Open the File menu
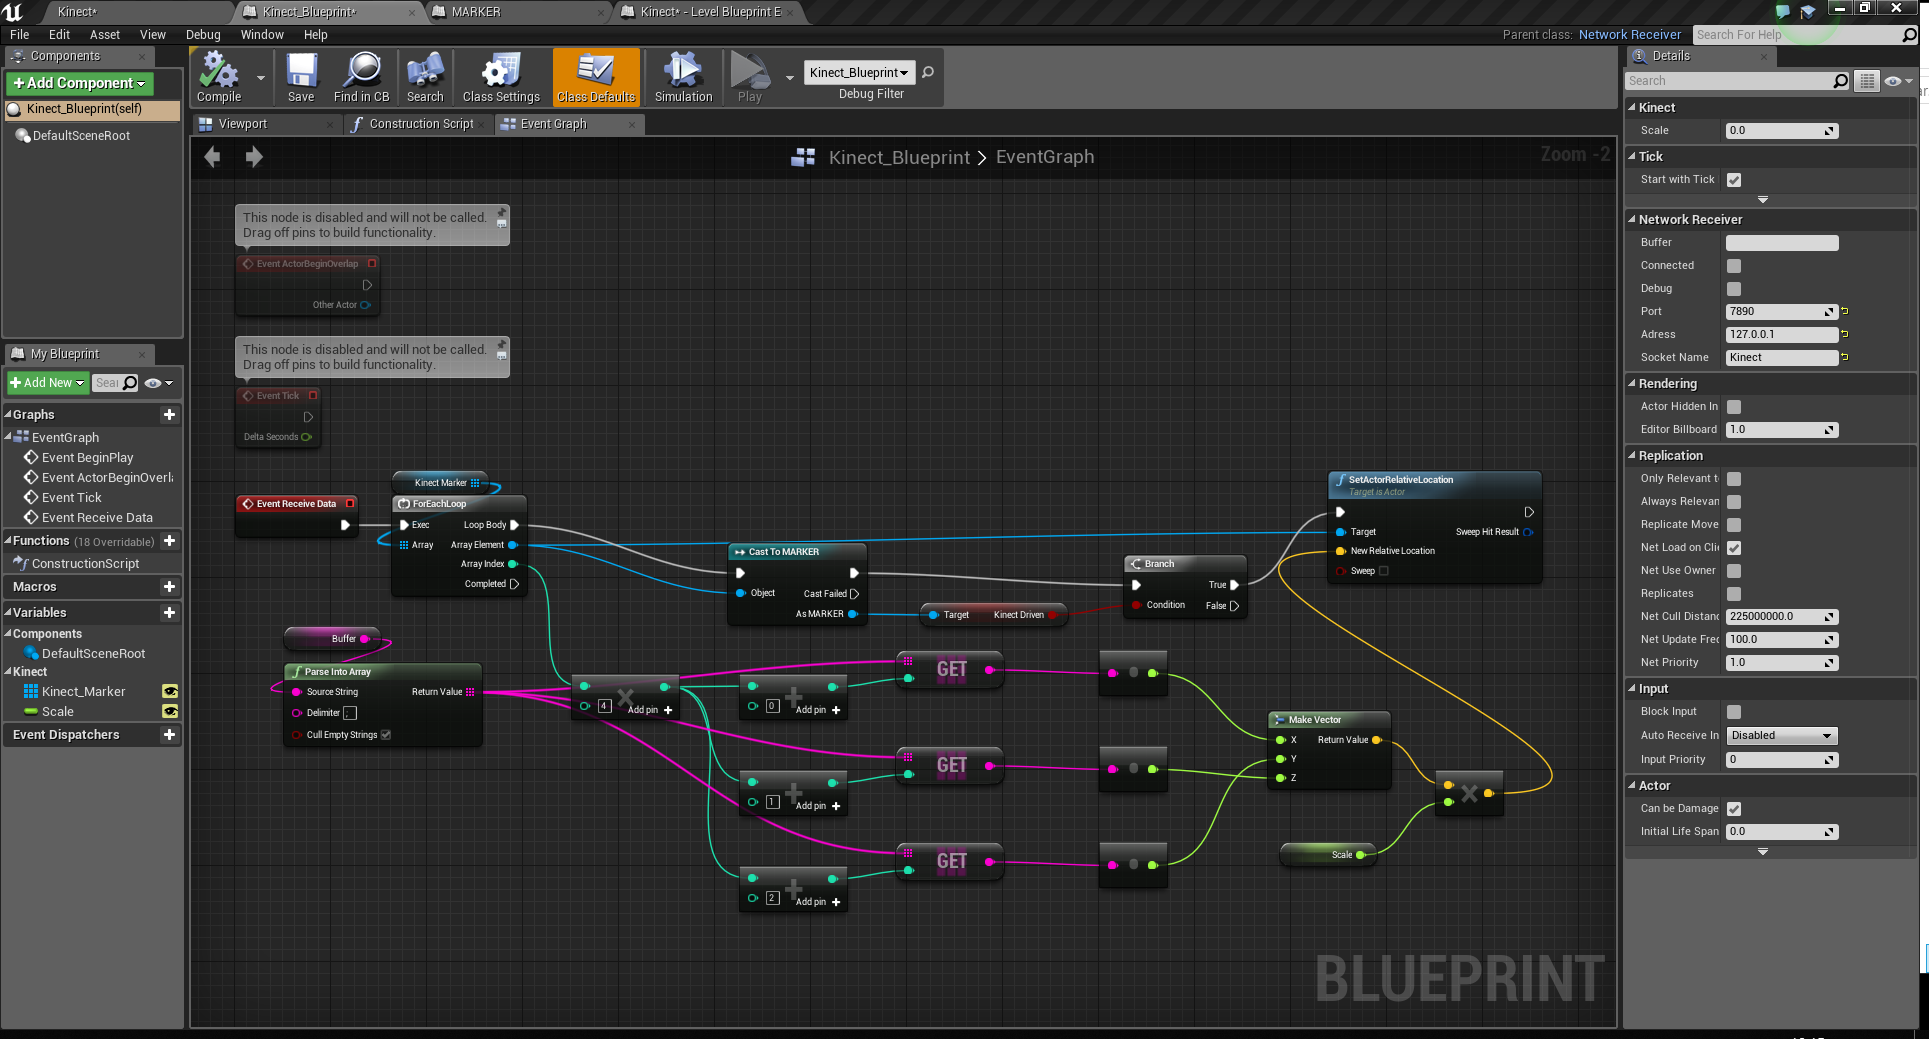Image resolution: width=1929 pixels, height=1039 pixels. click(x=19, y=35)
